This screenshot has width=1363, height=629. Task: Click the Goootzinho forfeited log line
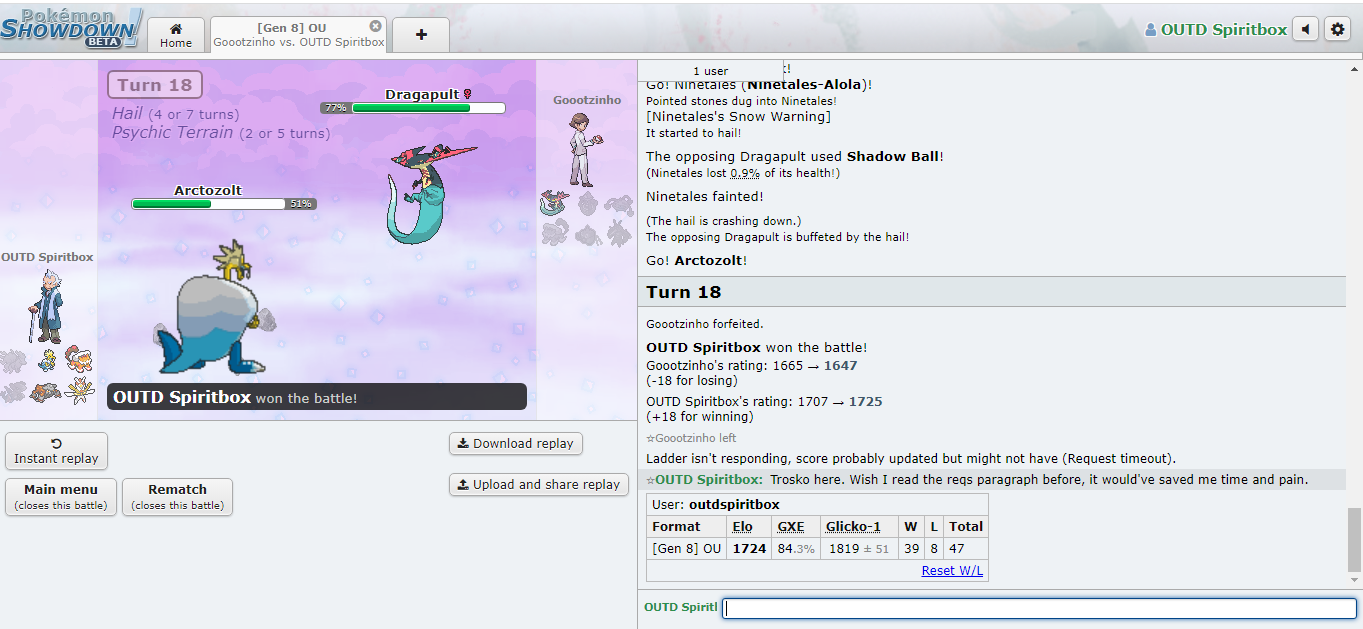[x=705, y=324]
